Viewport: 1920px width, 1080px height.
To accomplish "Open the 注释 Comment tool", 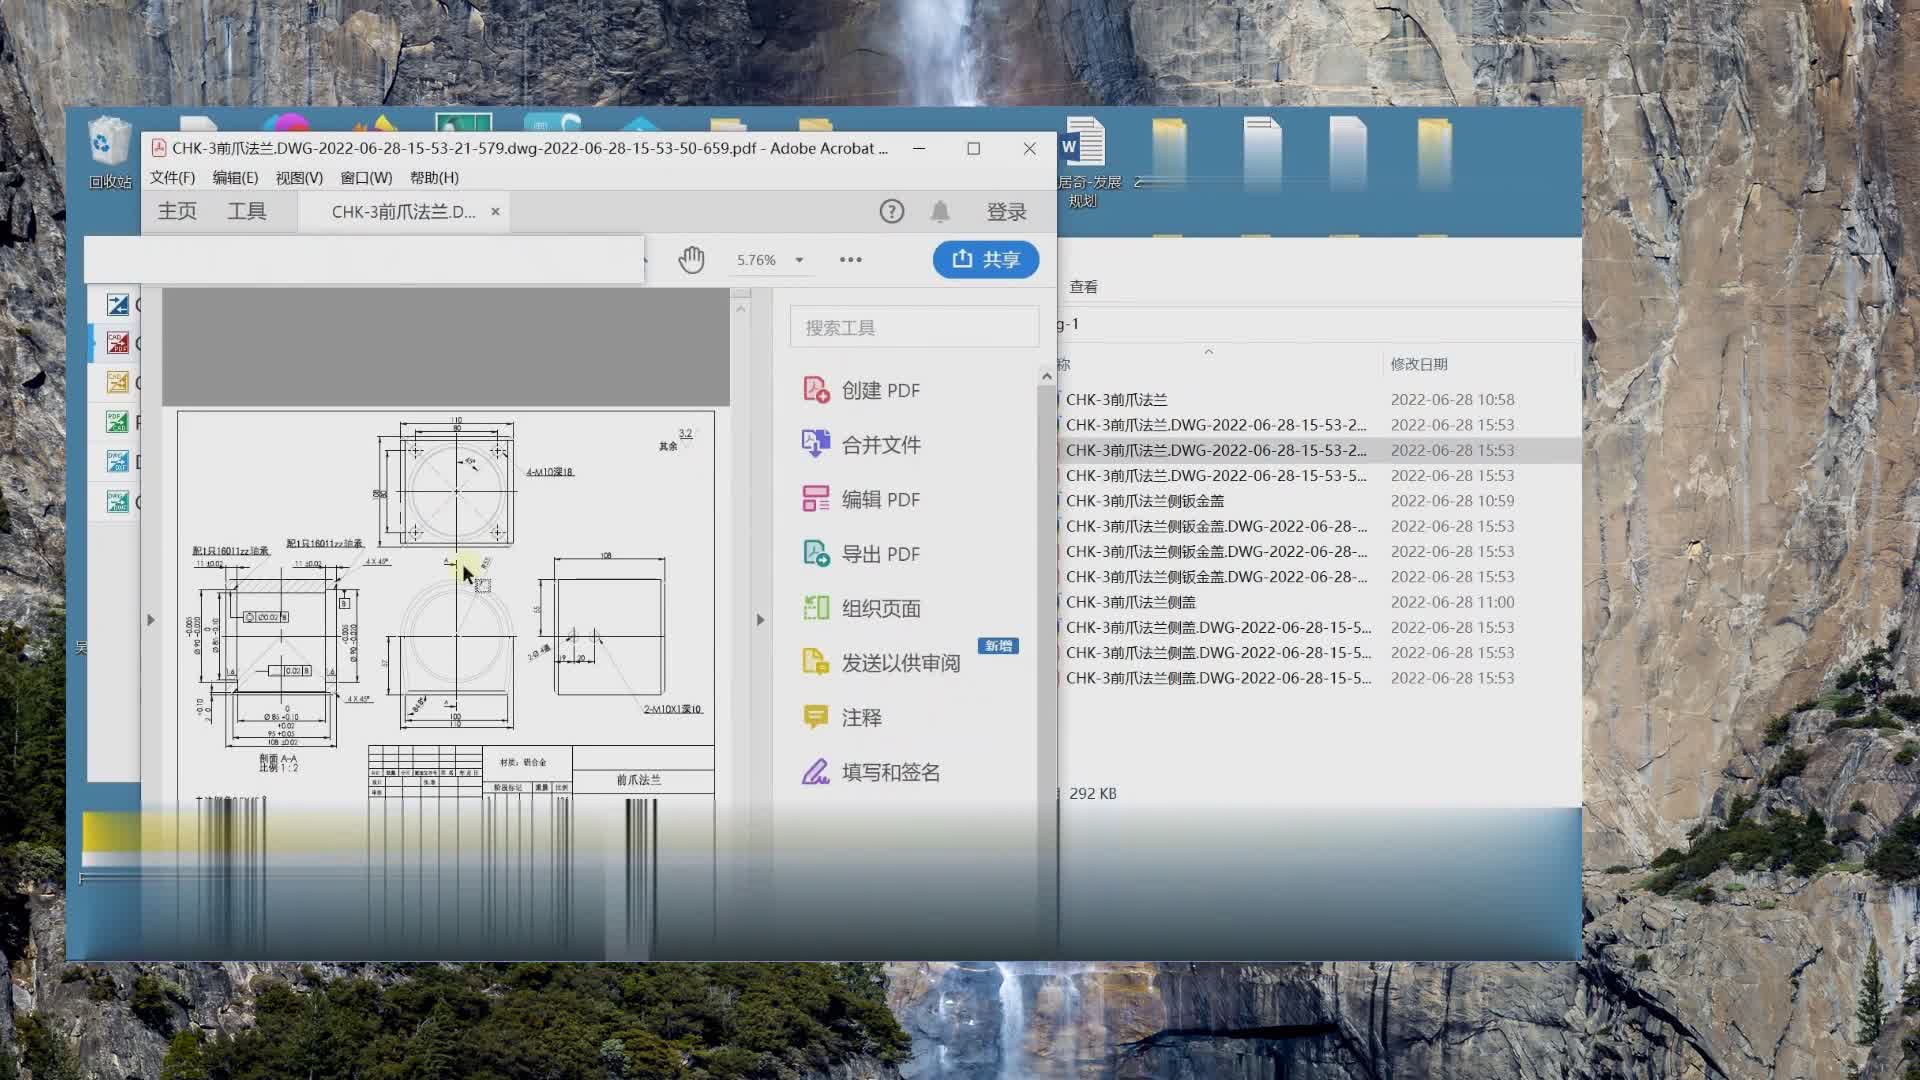I will click(862, 717).
